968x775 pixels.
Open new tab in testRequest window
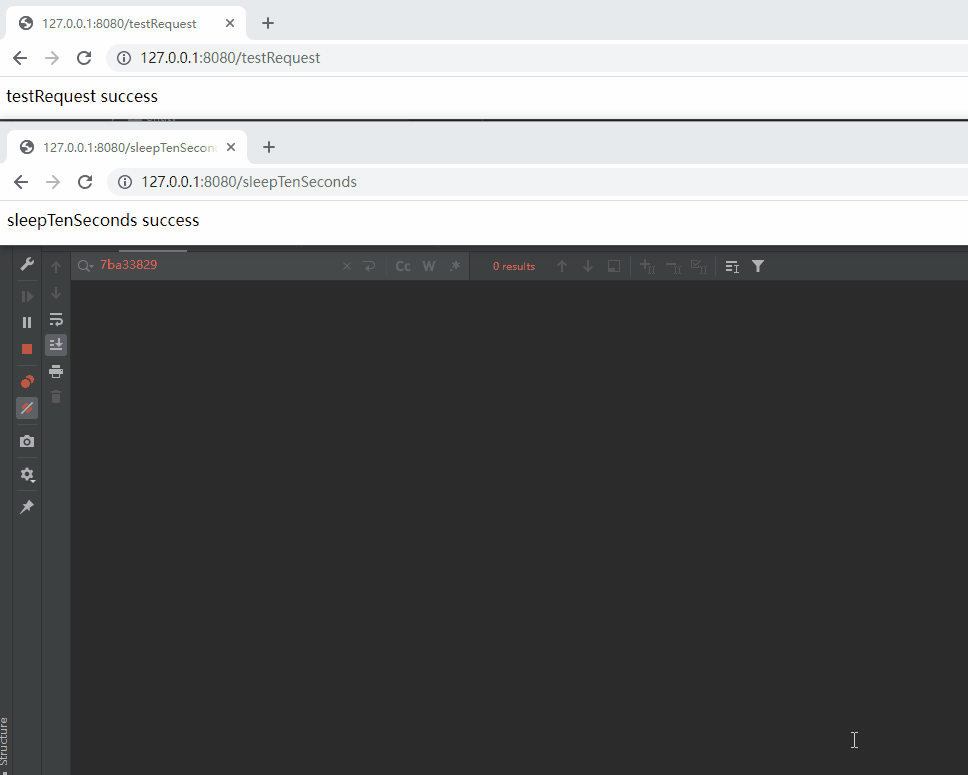(x=267, y=23)
